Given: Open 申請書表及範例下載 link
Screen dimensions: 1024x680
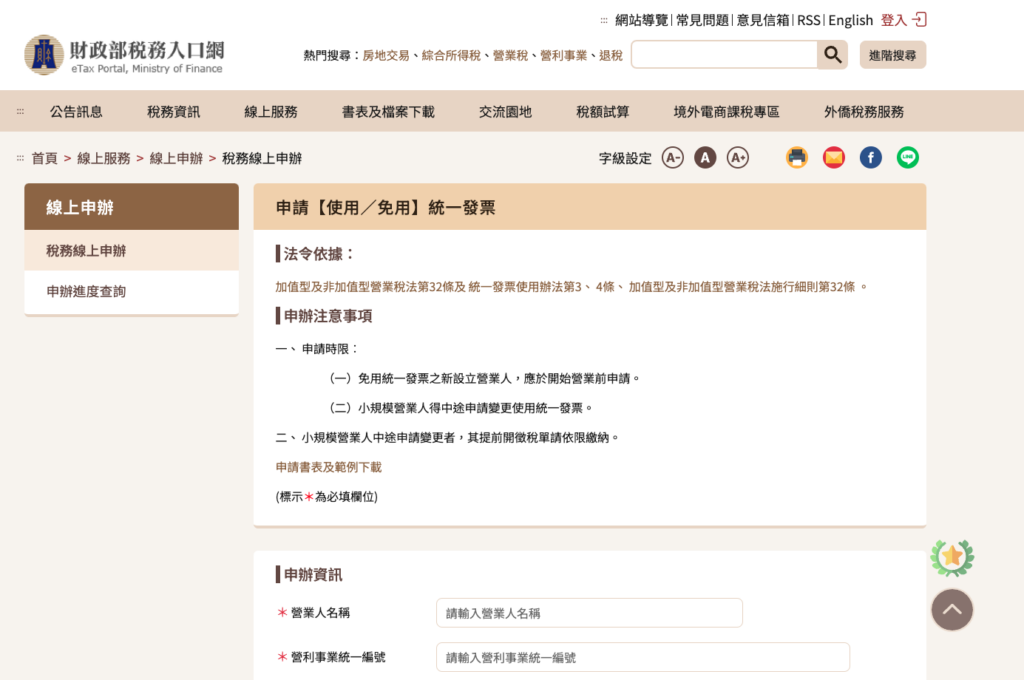Looking at the screenshot, I should click(x=328, y=467).
